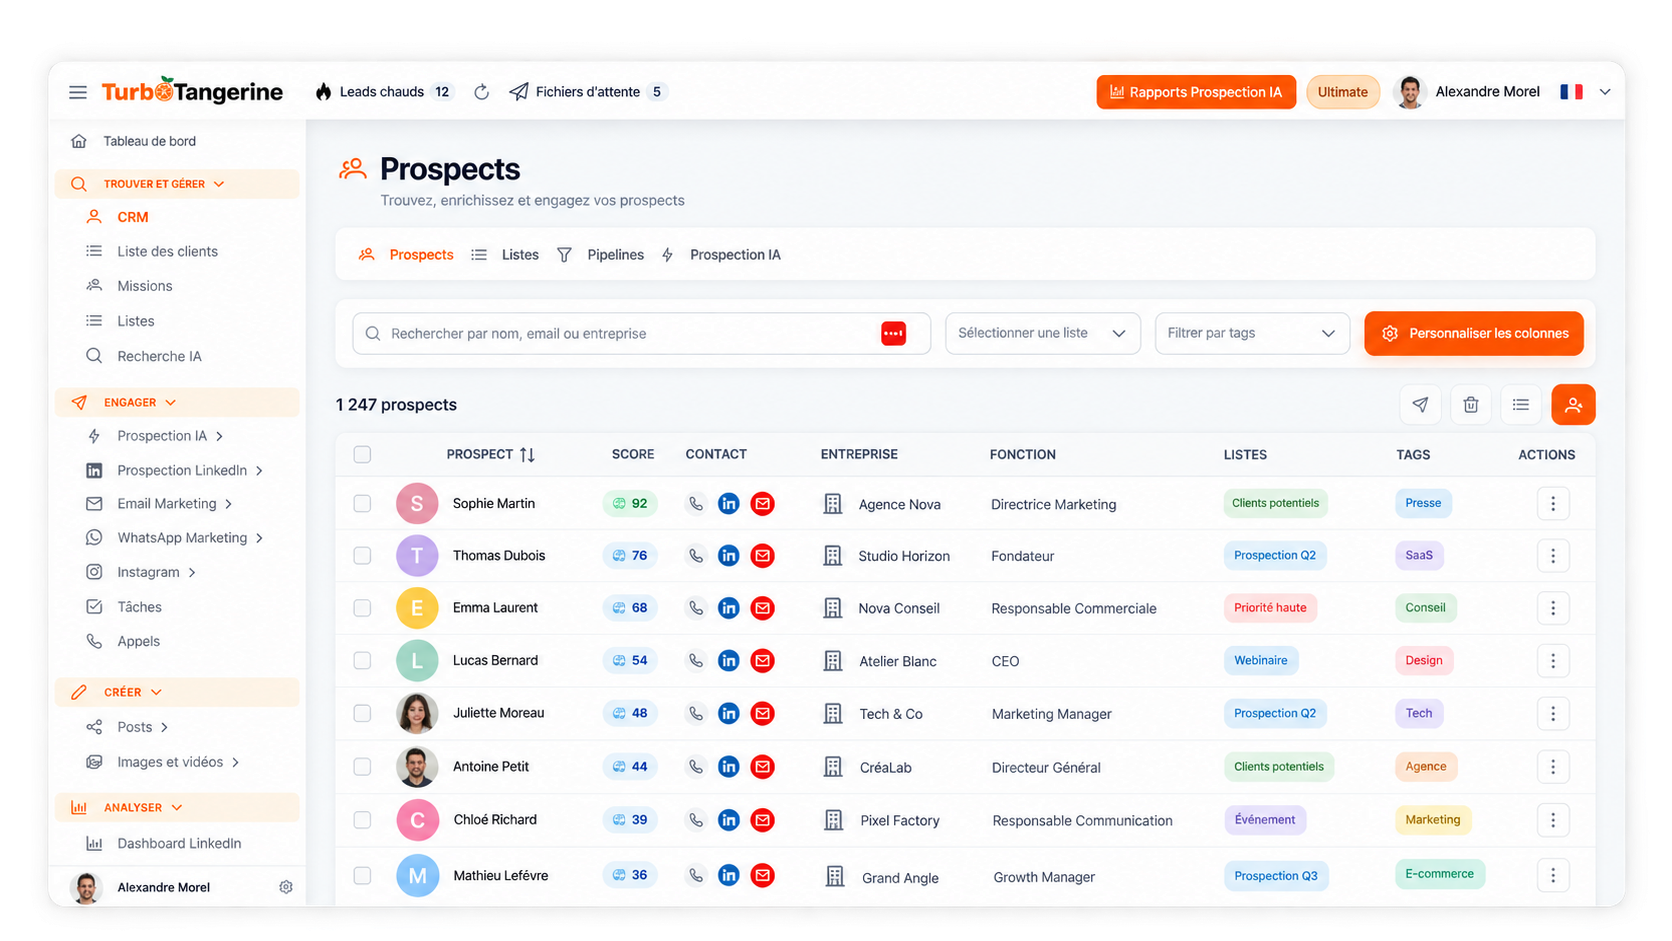Open the actions menu for Sophie Martin
Image resolution: width=1672 pixels, height=941 pixels.
pyautogui.click(x=1553, y=504)
